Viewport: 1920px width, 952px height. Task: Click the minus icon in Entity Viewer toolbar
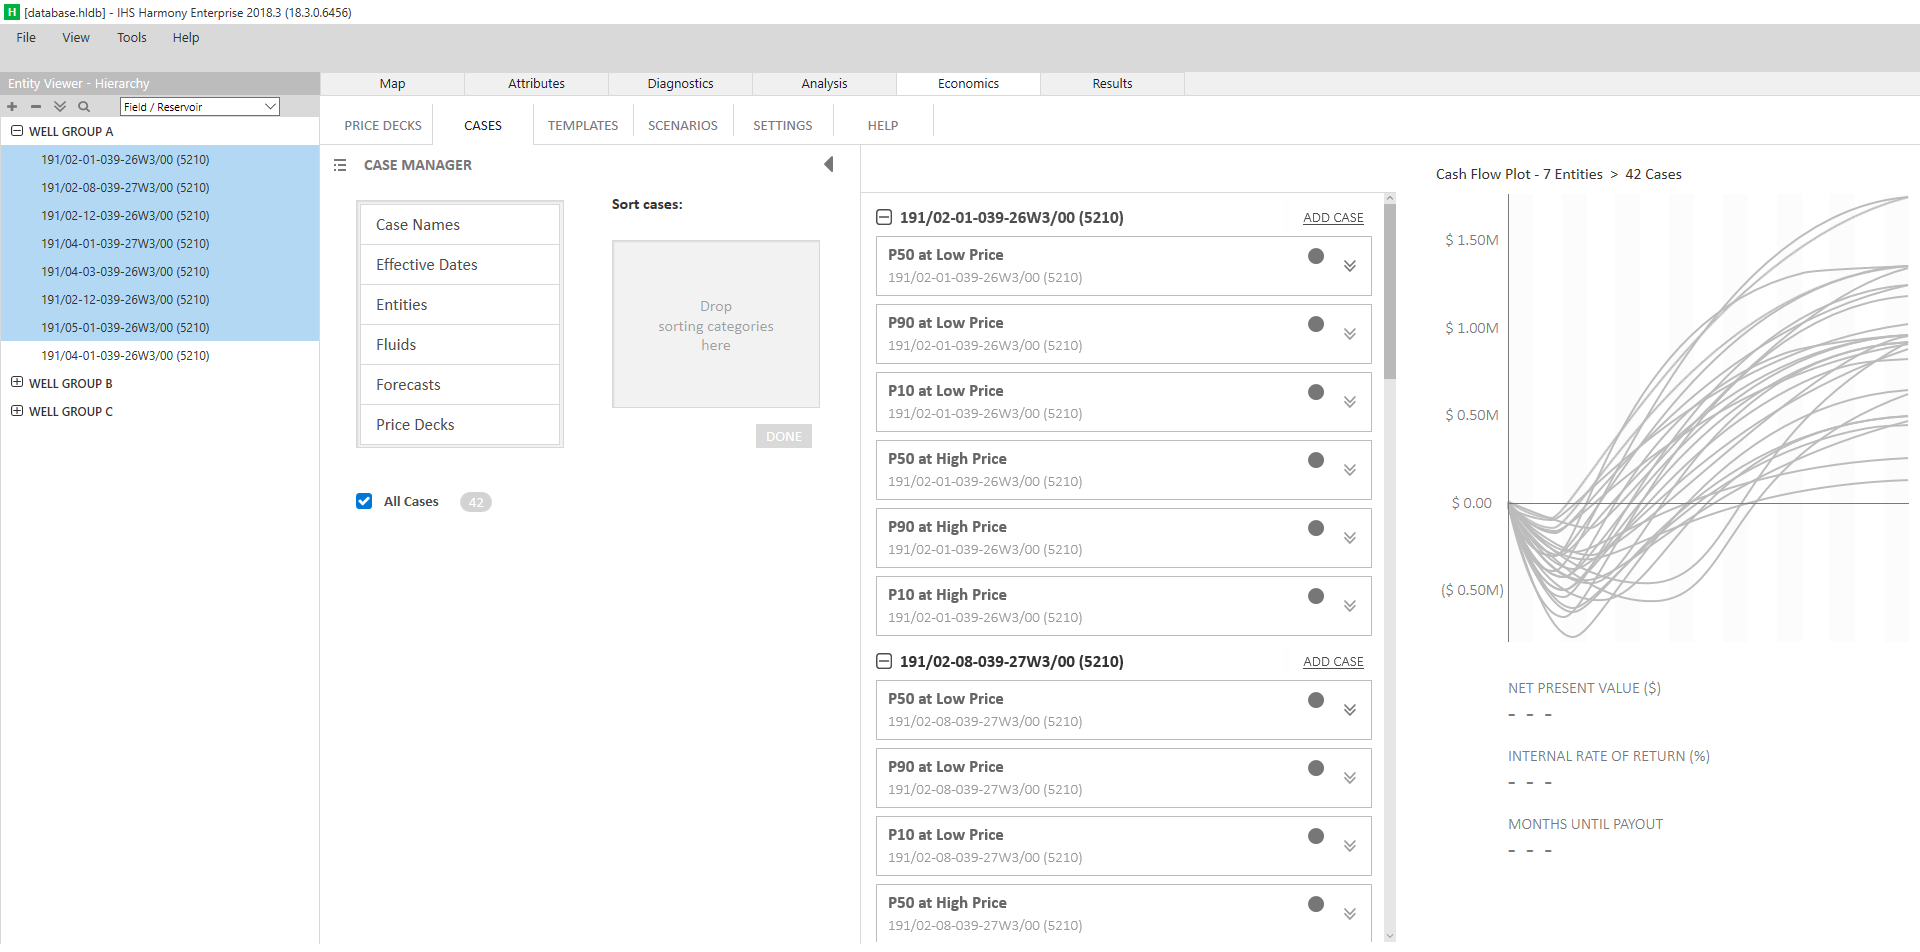(36, 107)
